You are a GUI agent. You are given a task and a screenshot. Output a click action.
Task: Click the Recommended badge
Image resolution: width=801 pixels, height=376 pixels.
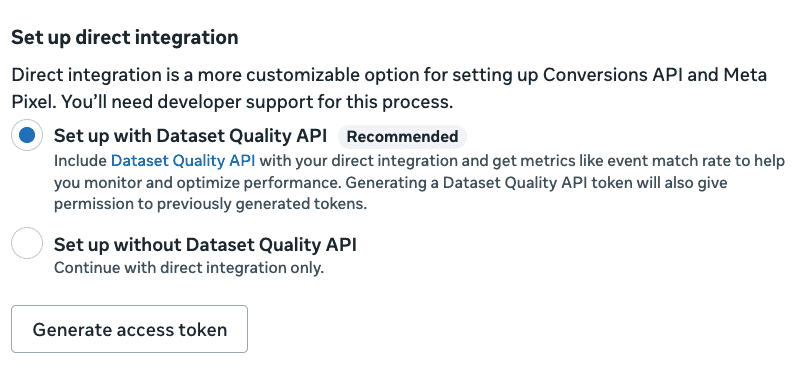click(x=402, y=136)
